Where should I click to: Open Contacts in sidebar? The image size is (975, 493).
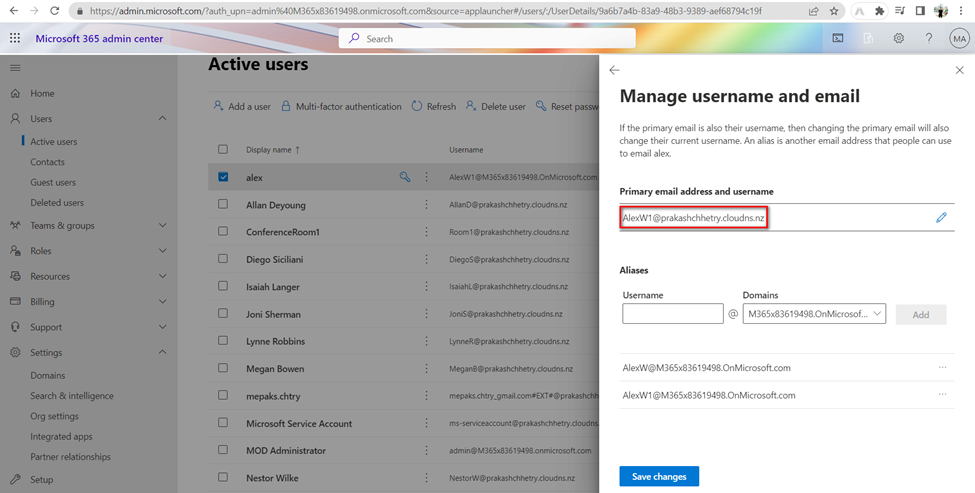tap(47, 162)
